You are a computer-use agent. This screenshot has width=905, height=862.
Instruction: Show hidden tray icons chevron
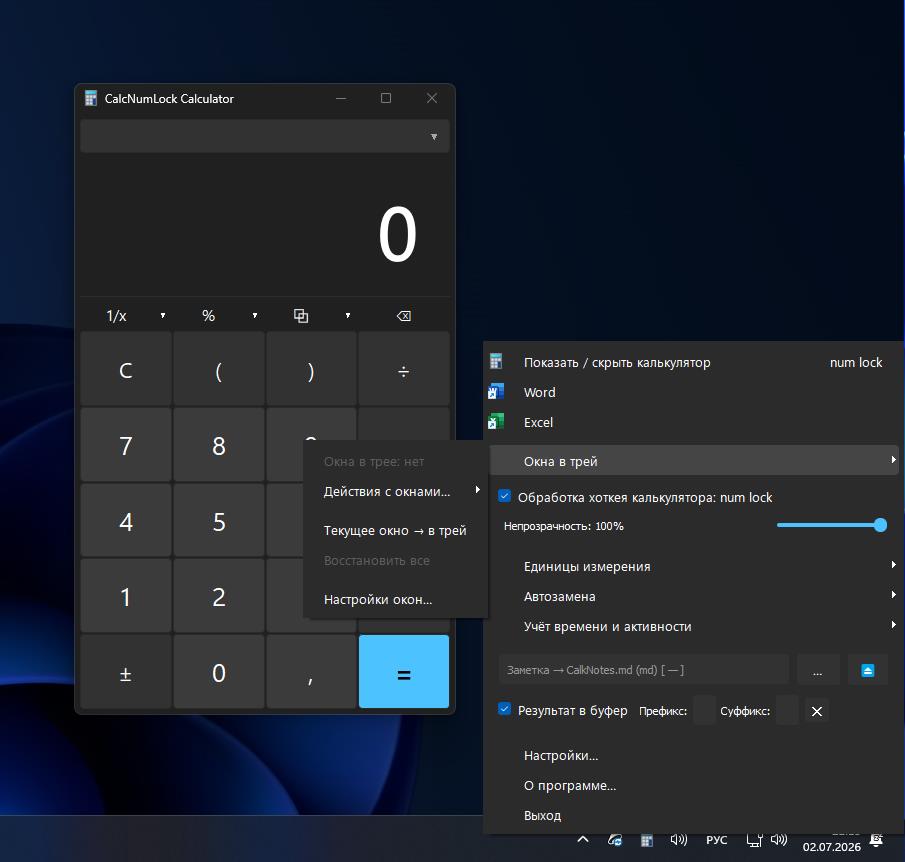(583, 839)
